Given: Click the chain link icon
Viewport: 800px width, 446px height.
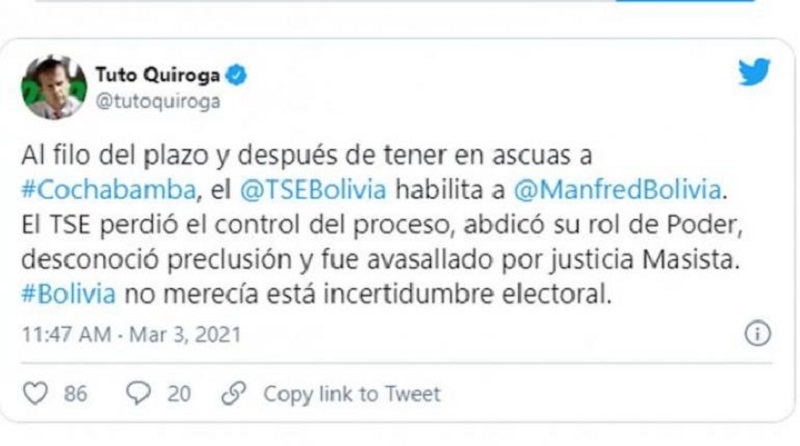Looking at the screenshot, I should (x=234, y=393).
